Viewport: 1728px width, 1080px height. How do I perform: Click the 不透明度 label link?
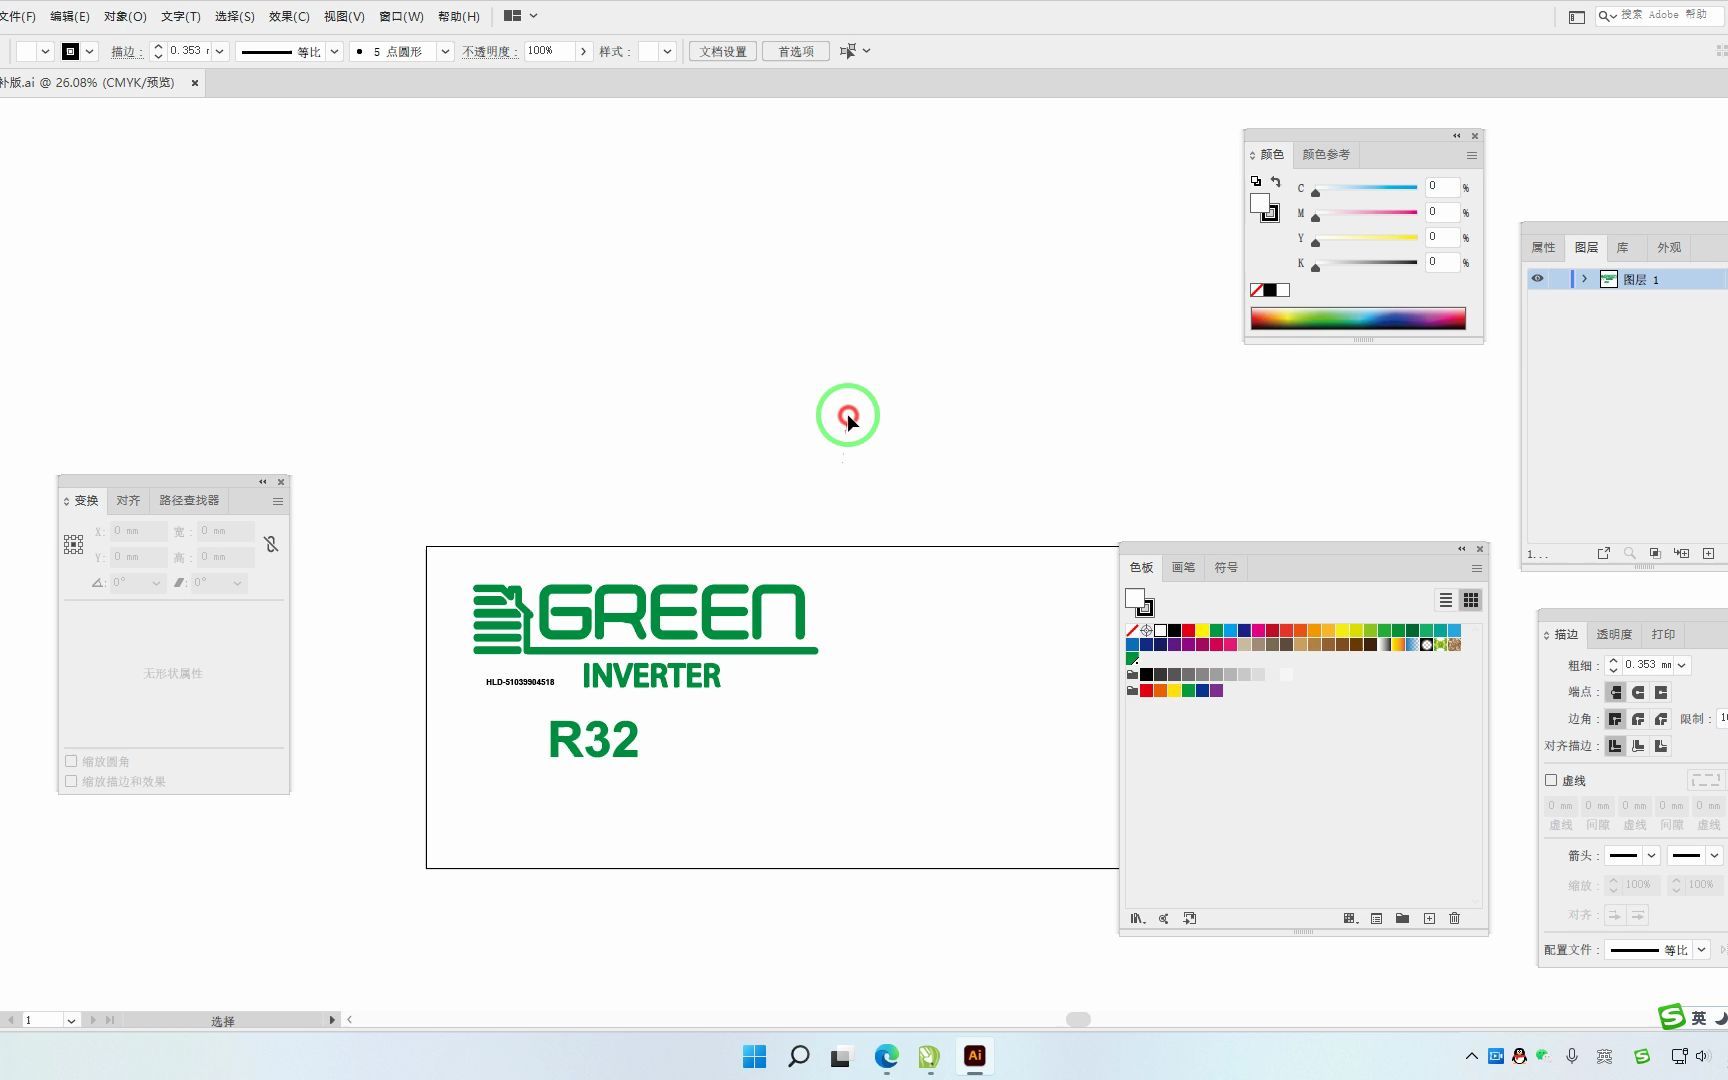489,51
